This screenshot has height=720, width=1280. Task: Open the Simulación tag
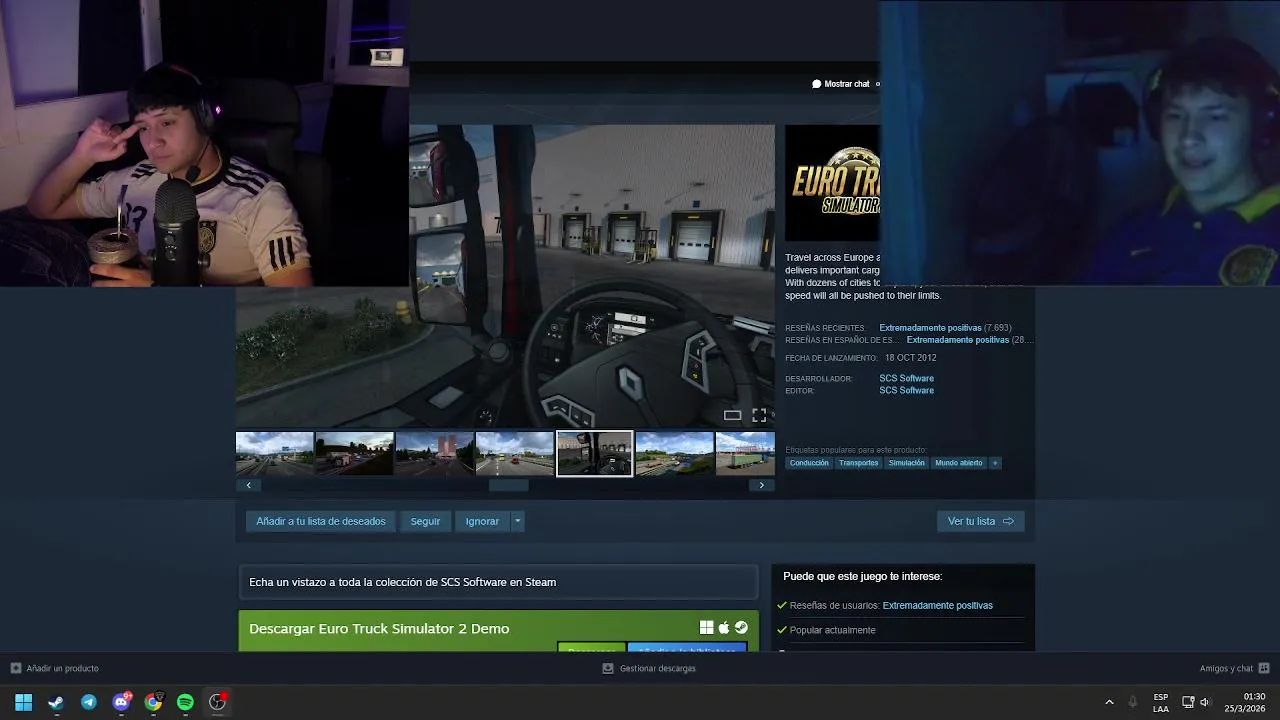coord(906,463)
